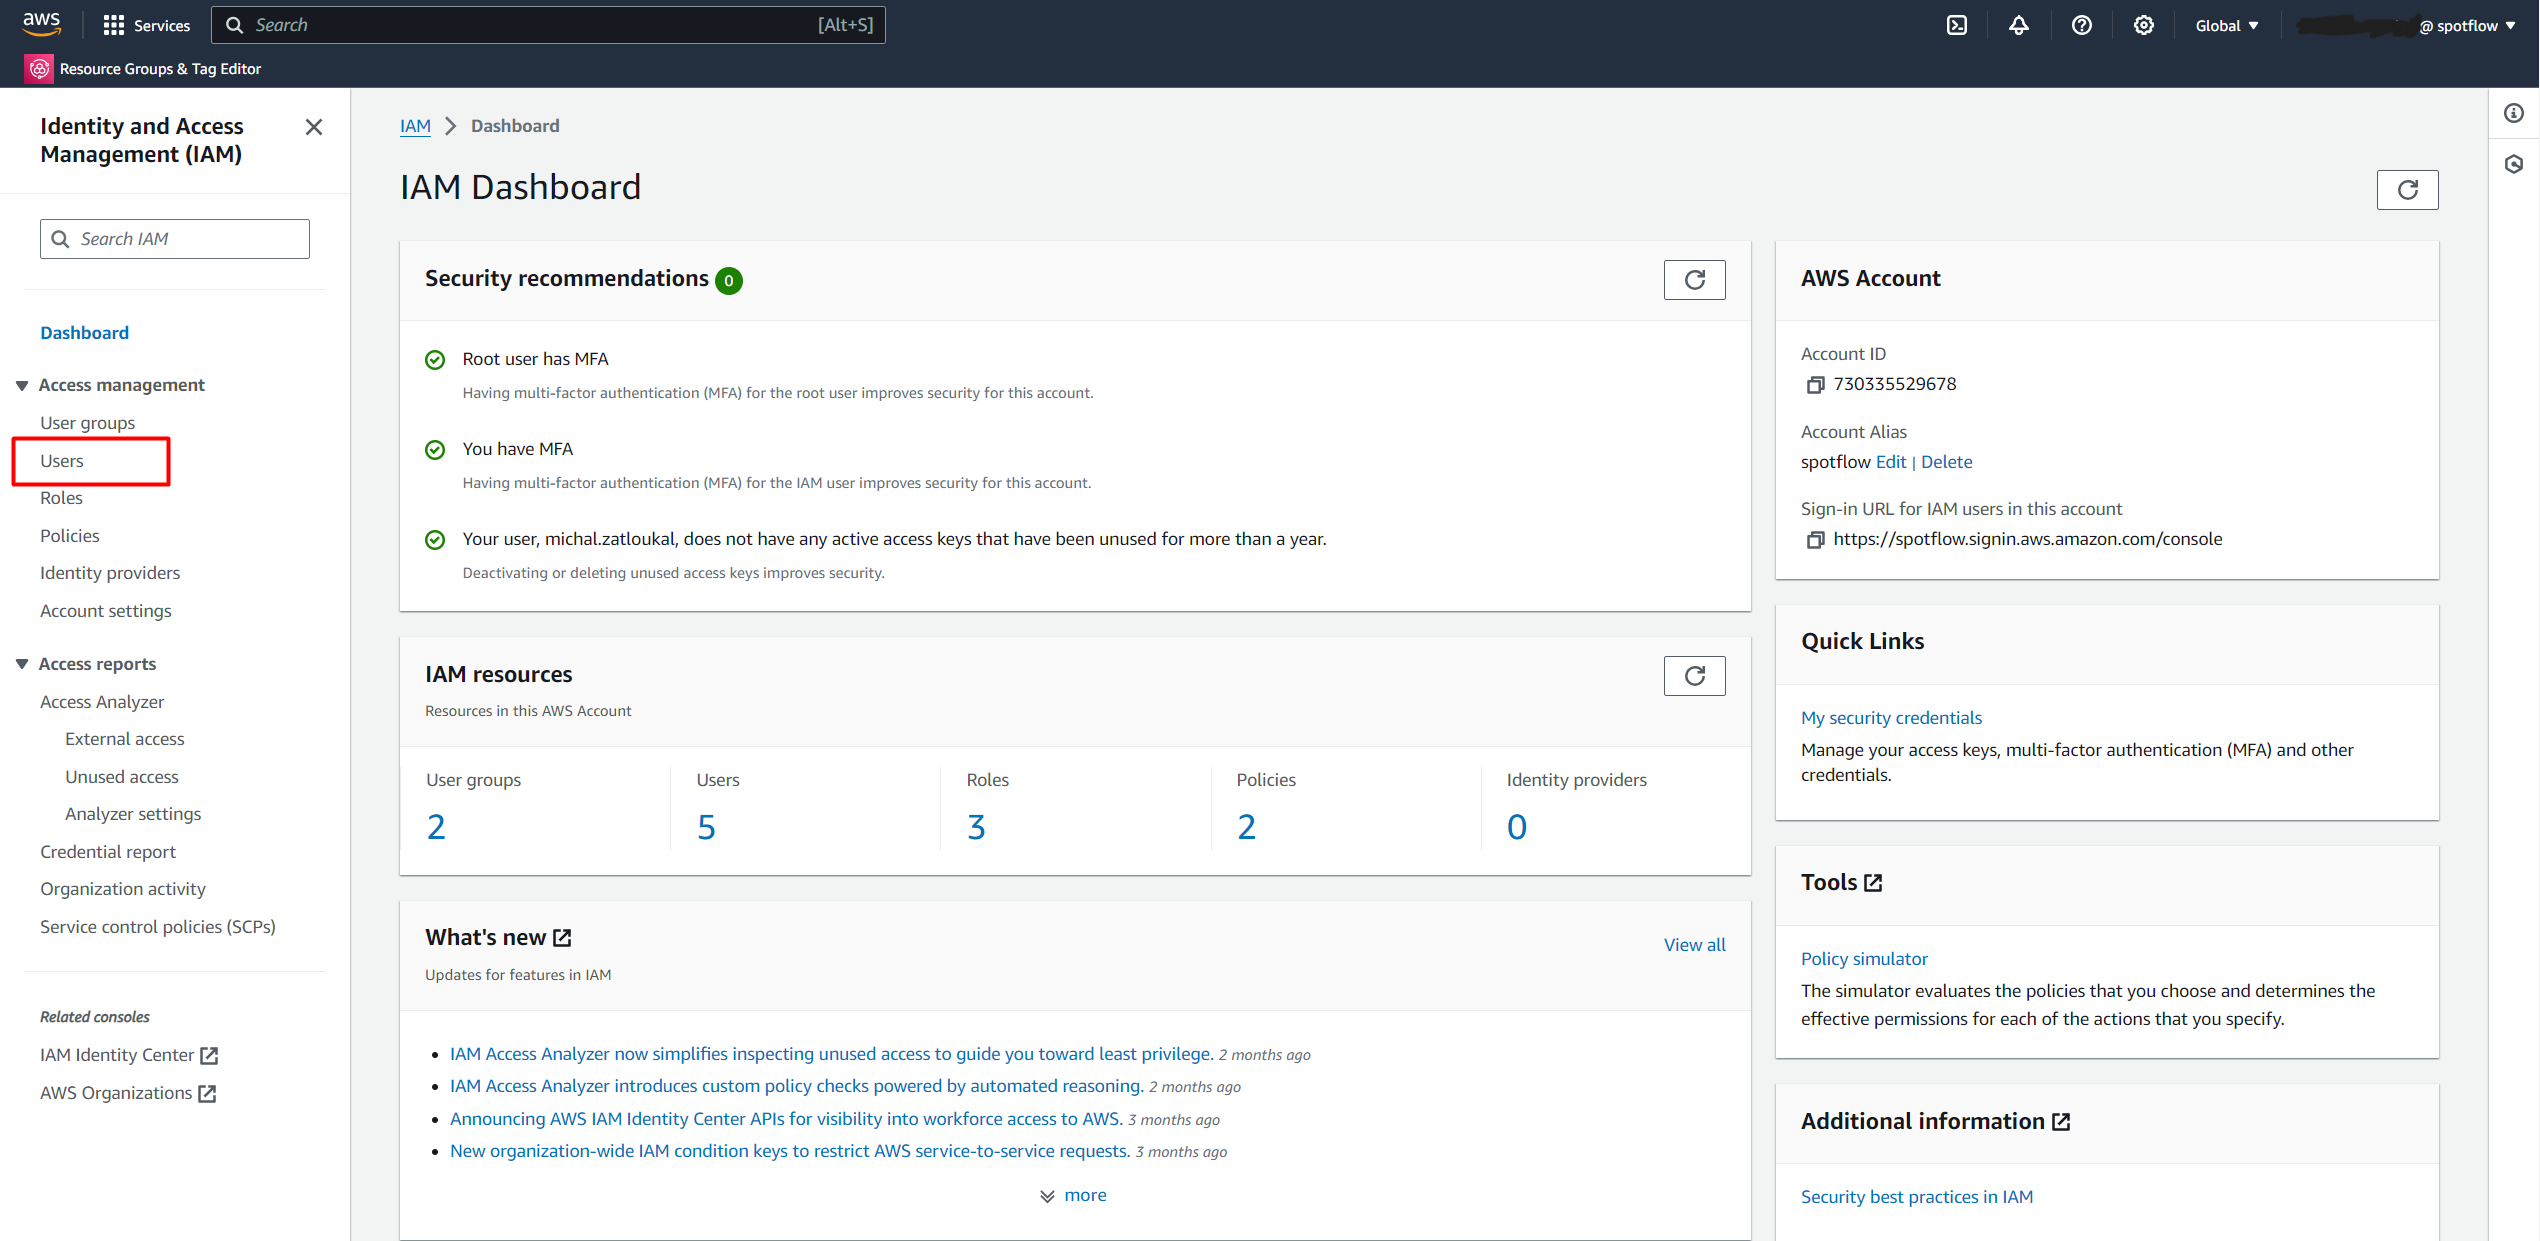The image size is (2540, 1241).
Task: Open the Global region dropdown
Action: click(2227, 26)
